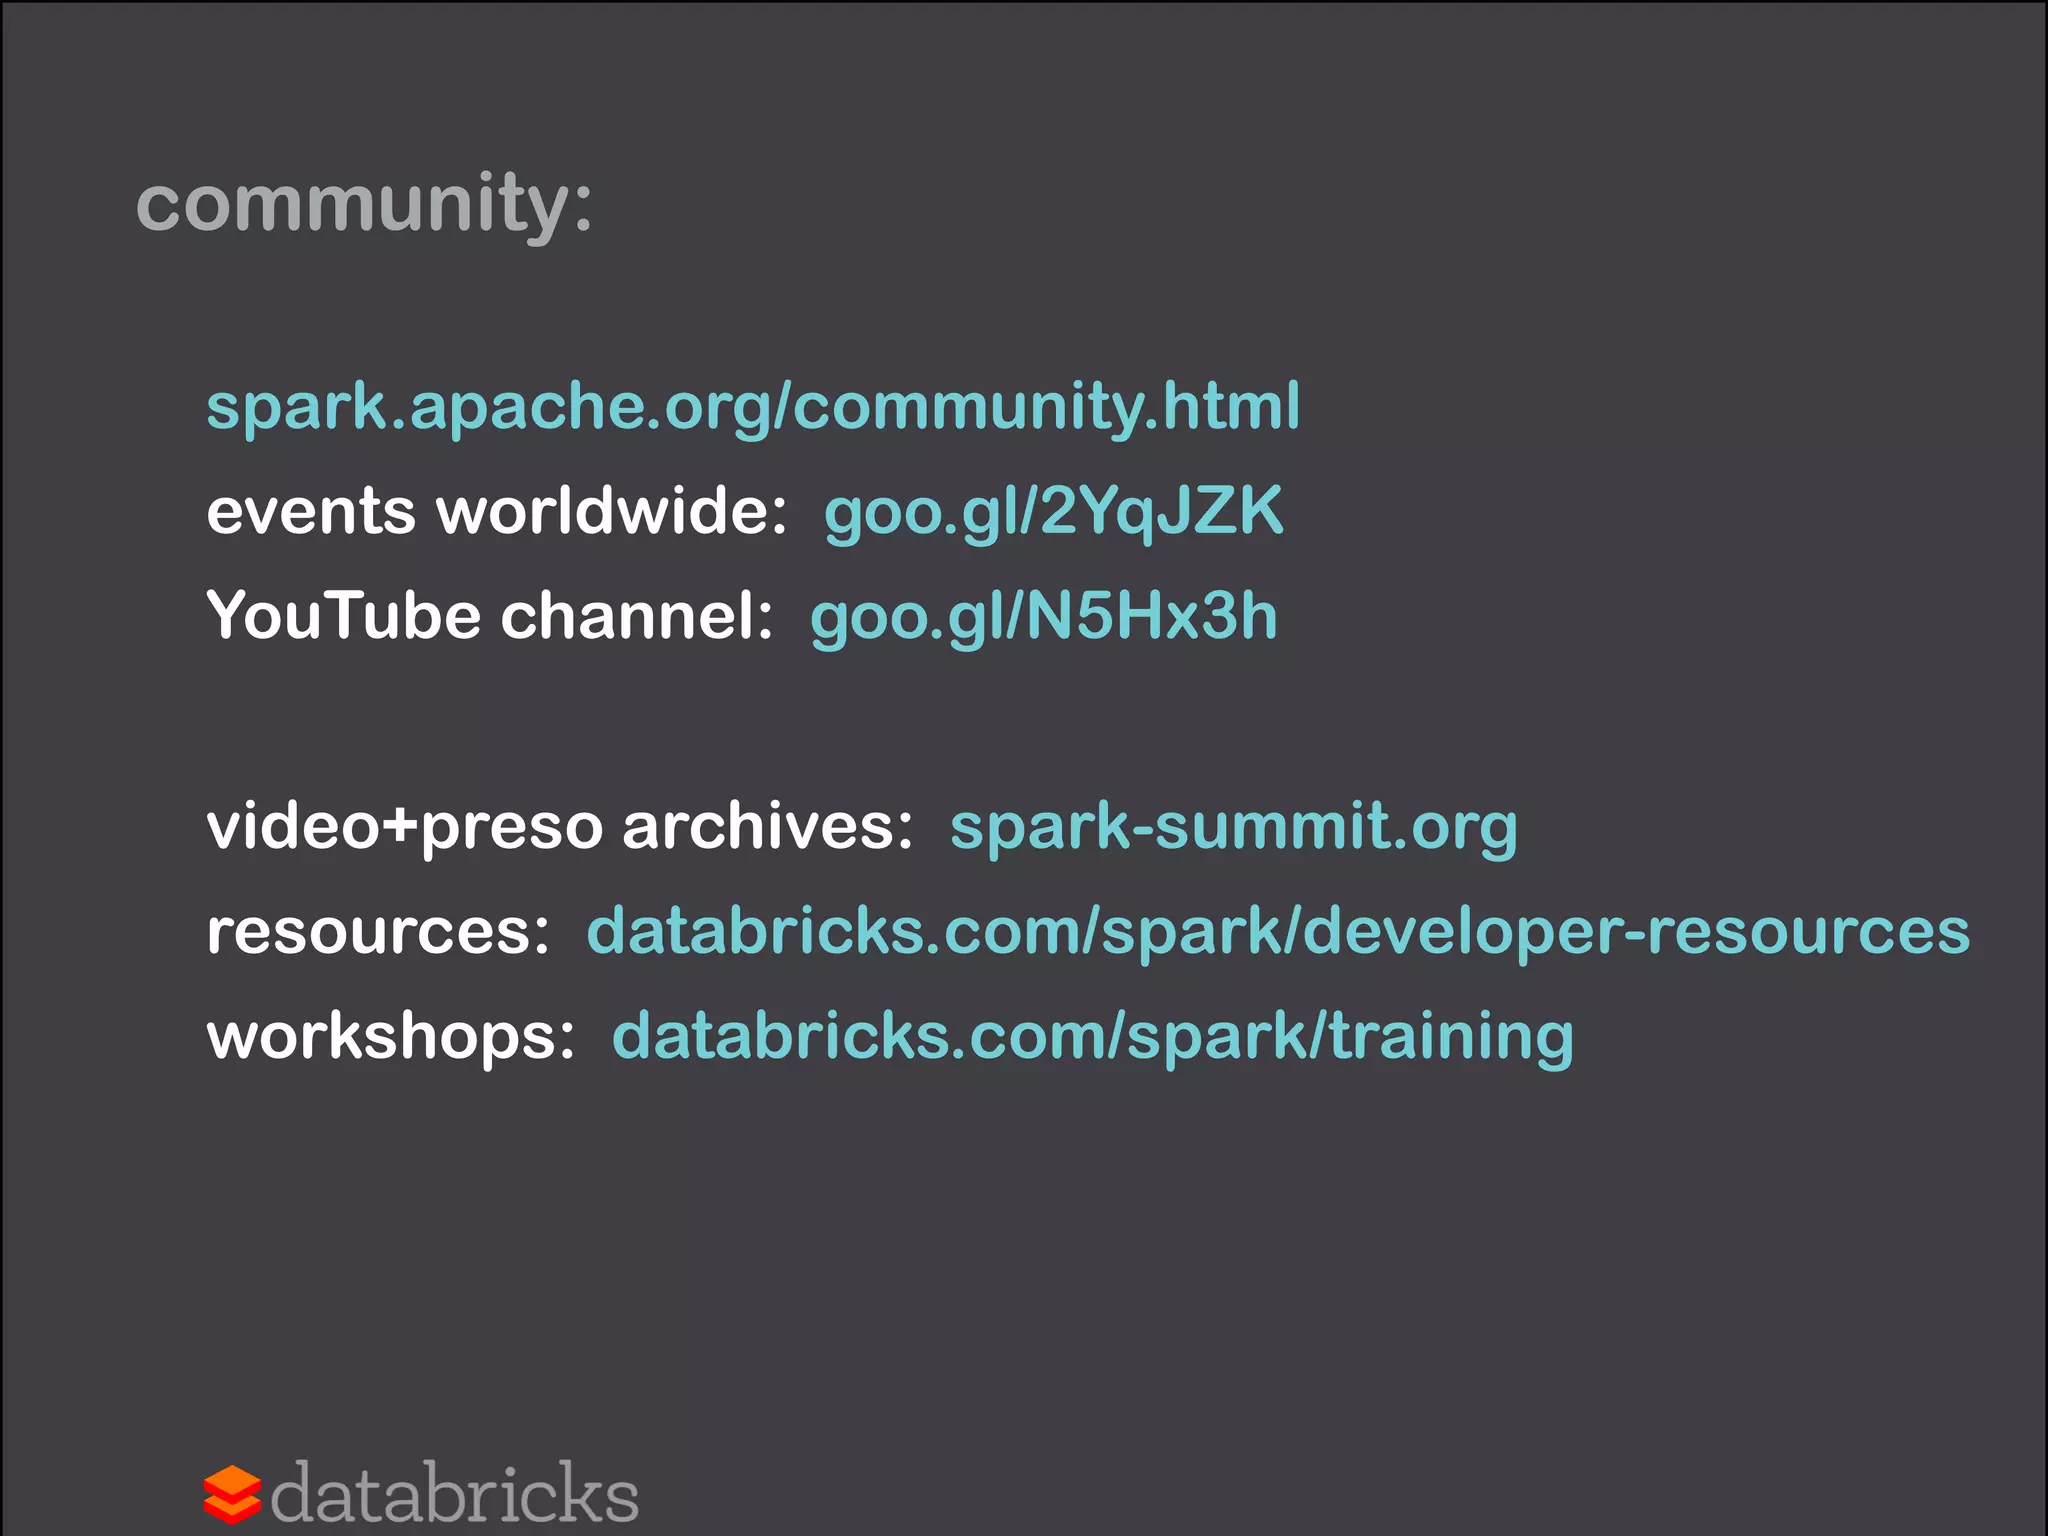Viewport: 2048px width, 1536px height.
Task: Click the databricks wordmark text
Action: click(x=454, y=1492)
